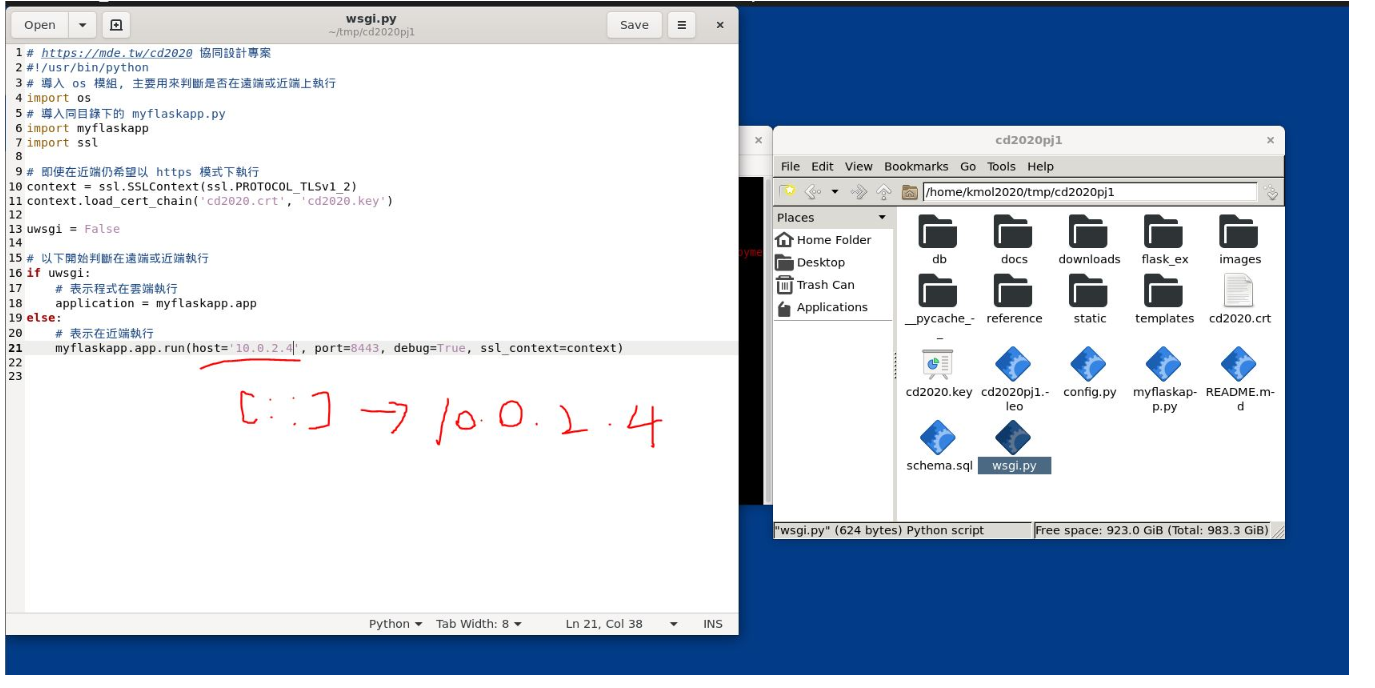1375x688 pixels.
Task: Open the Tools menu in file manager
Action: point(1000,167)
